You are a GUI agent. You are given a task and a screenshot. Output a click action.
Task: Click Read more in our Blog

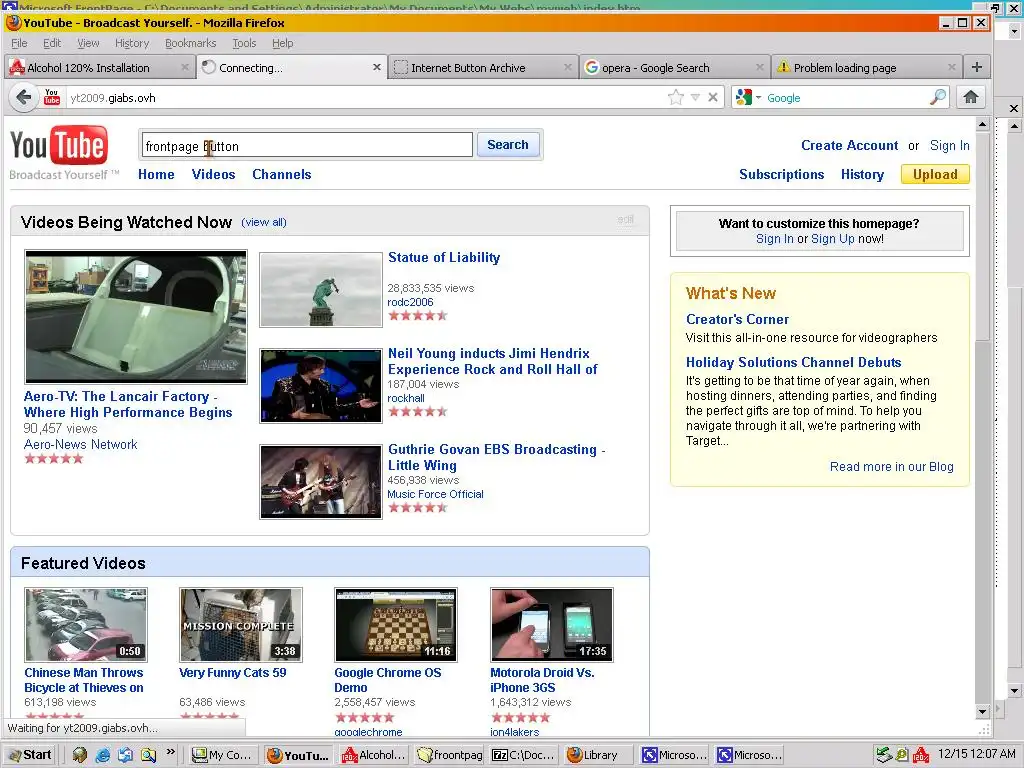pos(891,467)
